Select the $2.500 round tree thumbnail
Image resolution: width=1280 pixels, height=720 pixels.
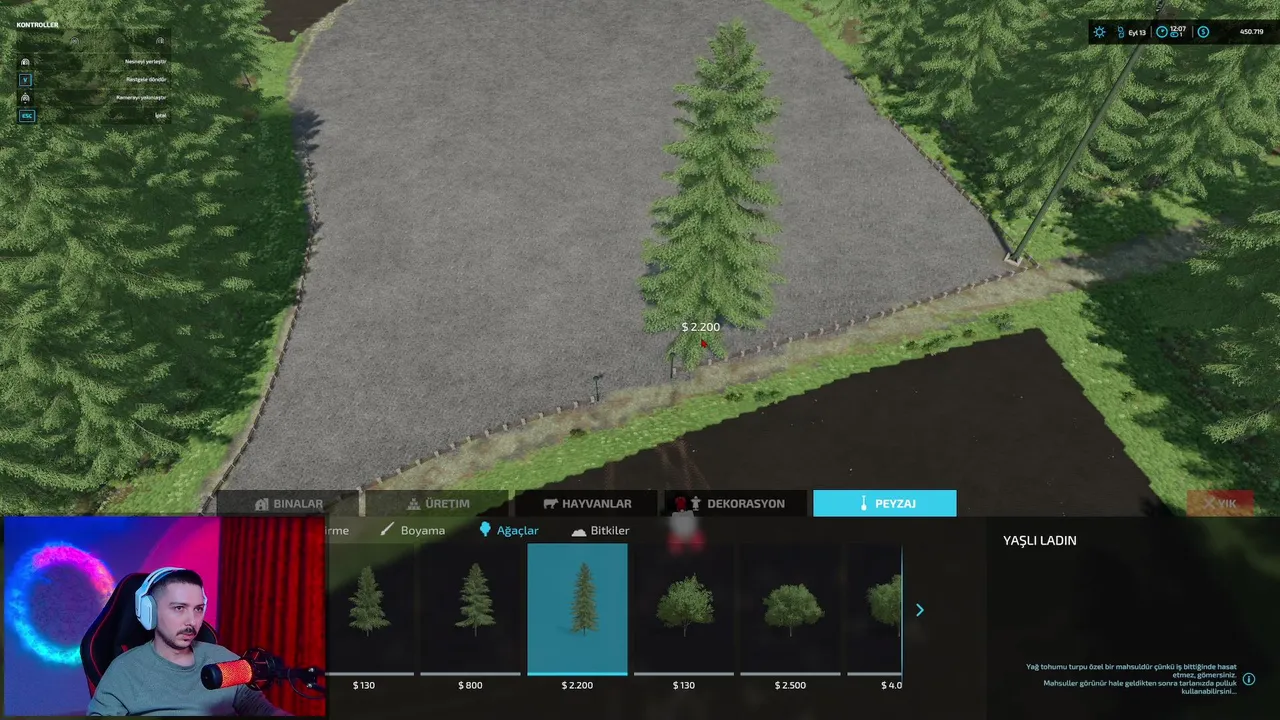point(790,610)
